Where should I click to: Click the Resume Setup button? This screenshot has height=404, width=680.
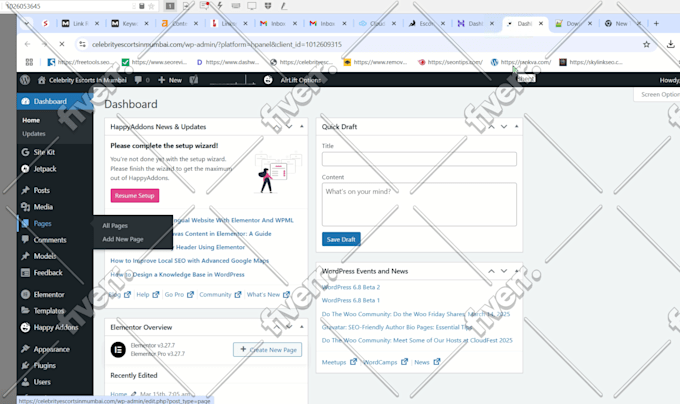click(135, 195)
